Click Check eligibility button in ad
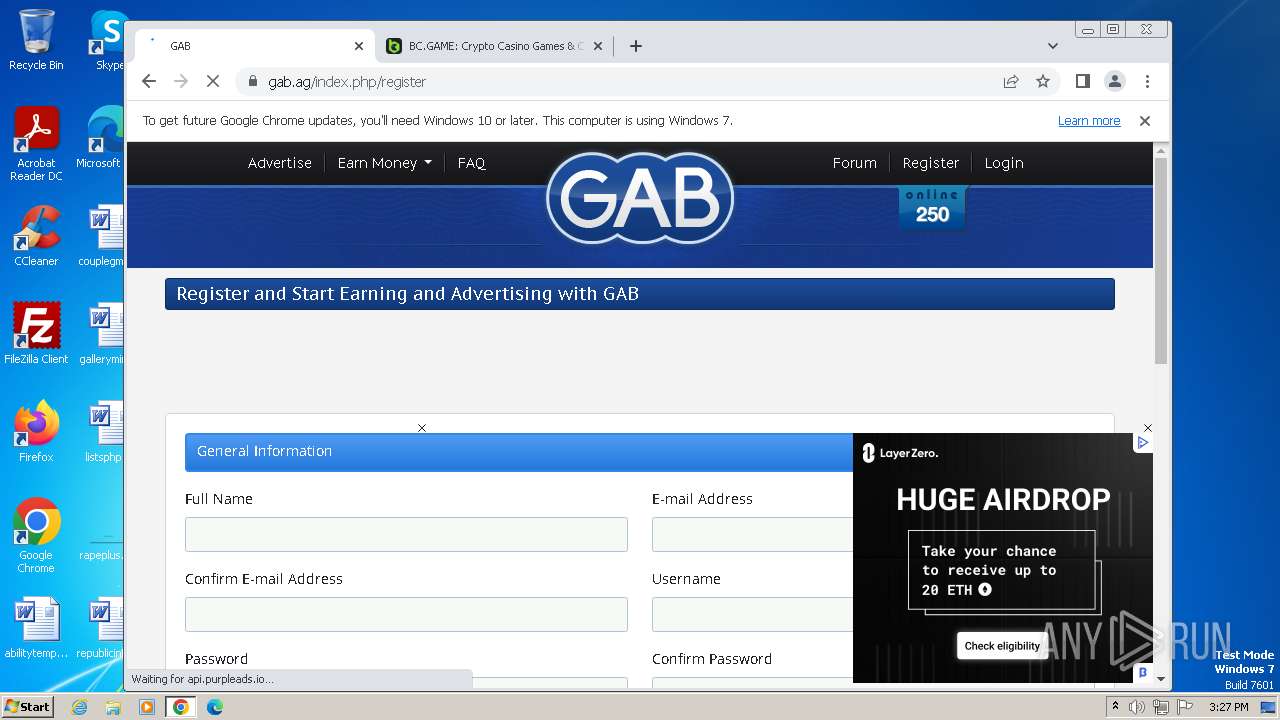The width and height of the screenshot is (1280, 720). pyautogui.click(x=1002, y=646)
